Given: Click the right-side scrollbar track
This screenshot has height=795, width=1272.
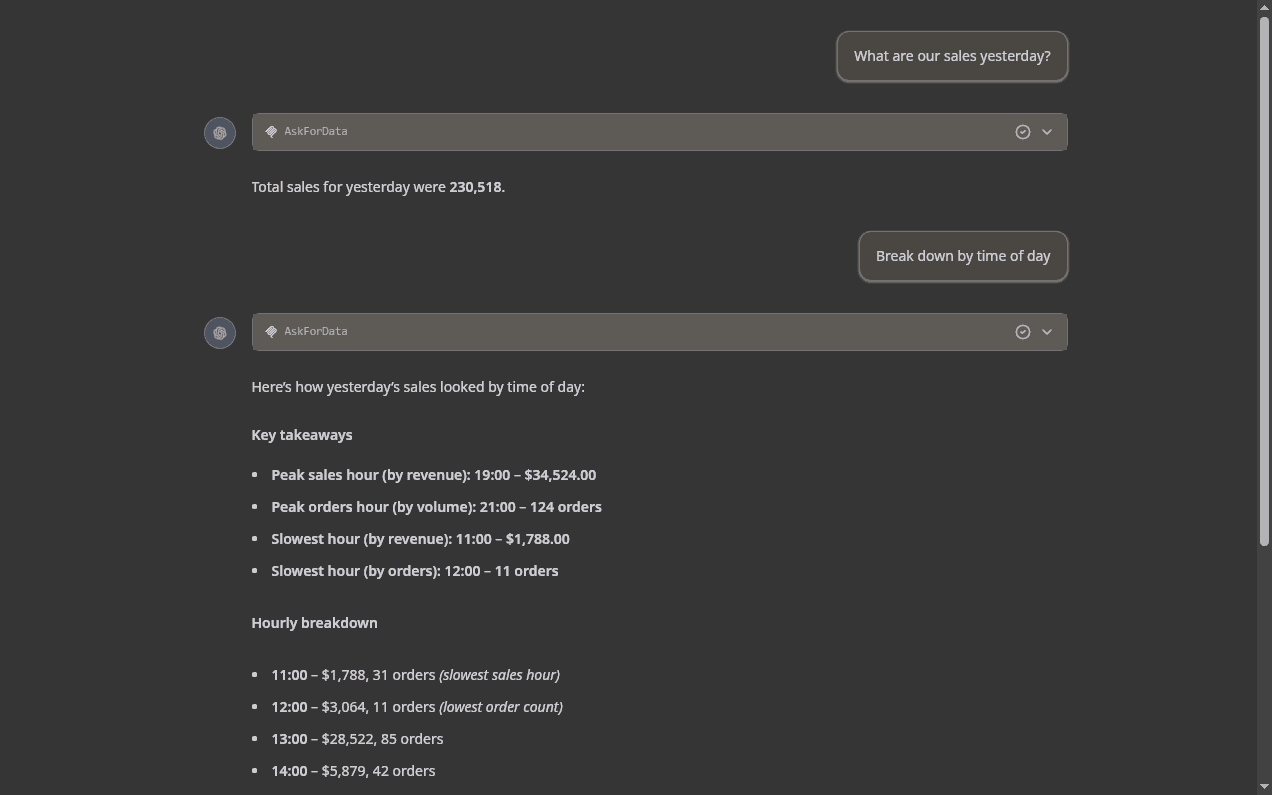Looking at the screenshot, I should (x=1264, y=400).
